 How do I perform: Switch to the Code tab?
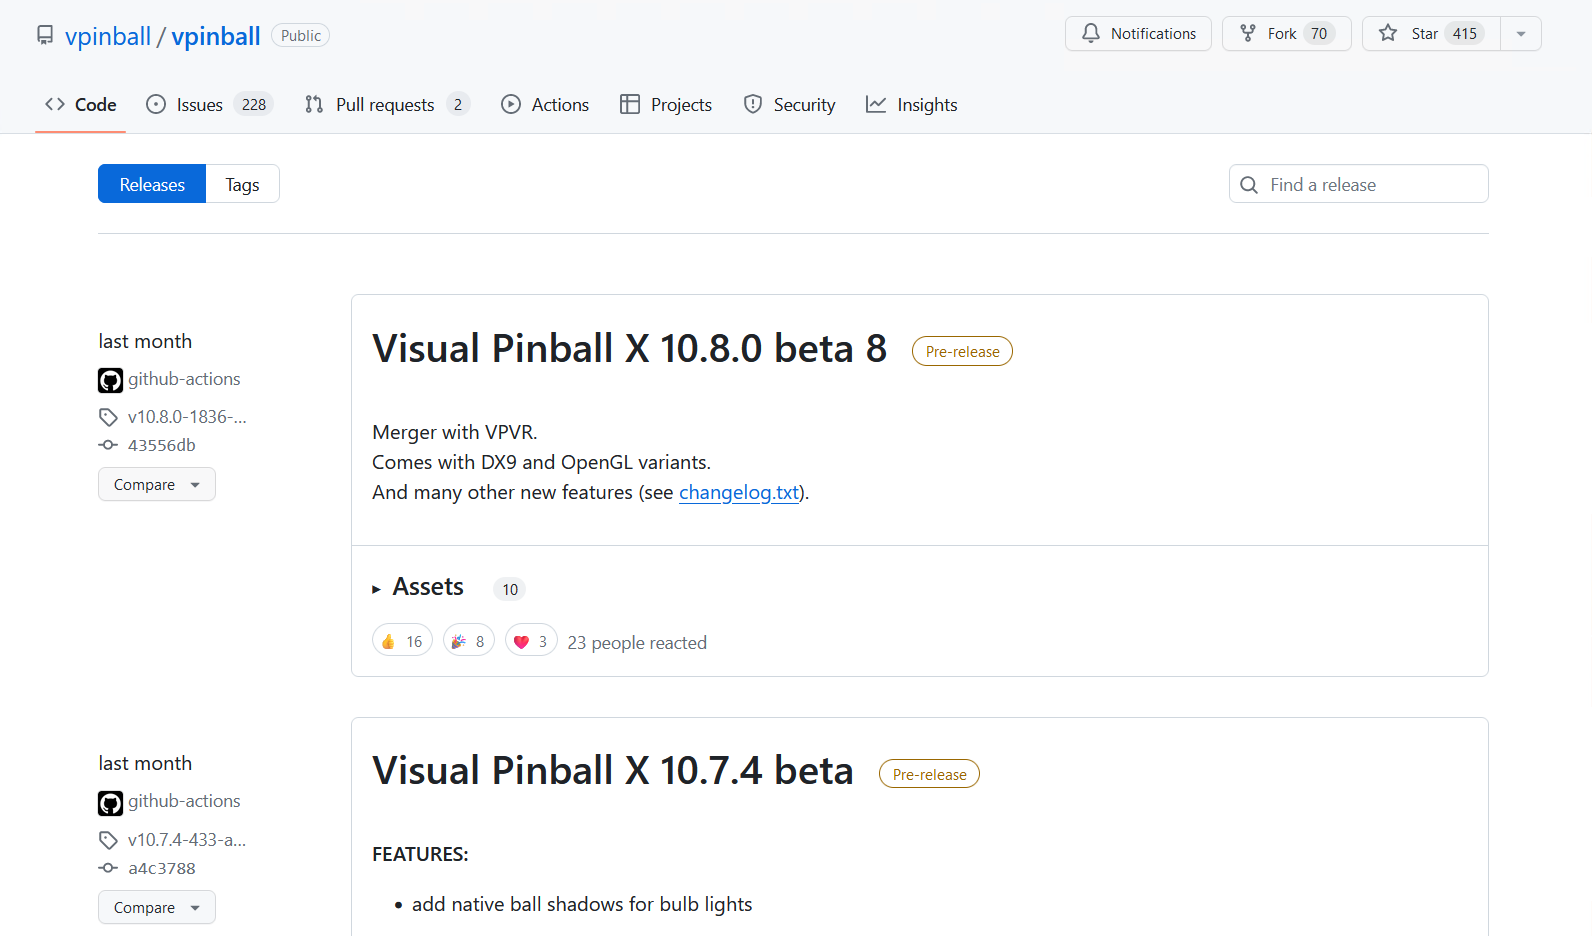tap(81, 104)
